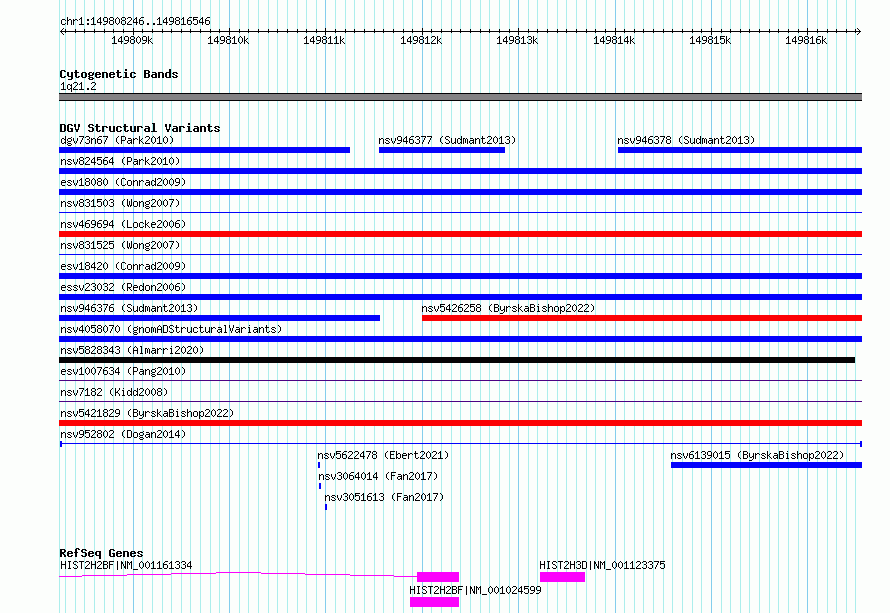Select the HIST2H3D NM_001123375 magenta gene box
890x613 pixels.
pyautogui.click(x=562, y=577)
